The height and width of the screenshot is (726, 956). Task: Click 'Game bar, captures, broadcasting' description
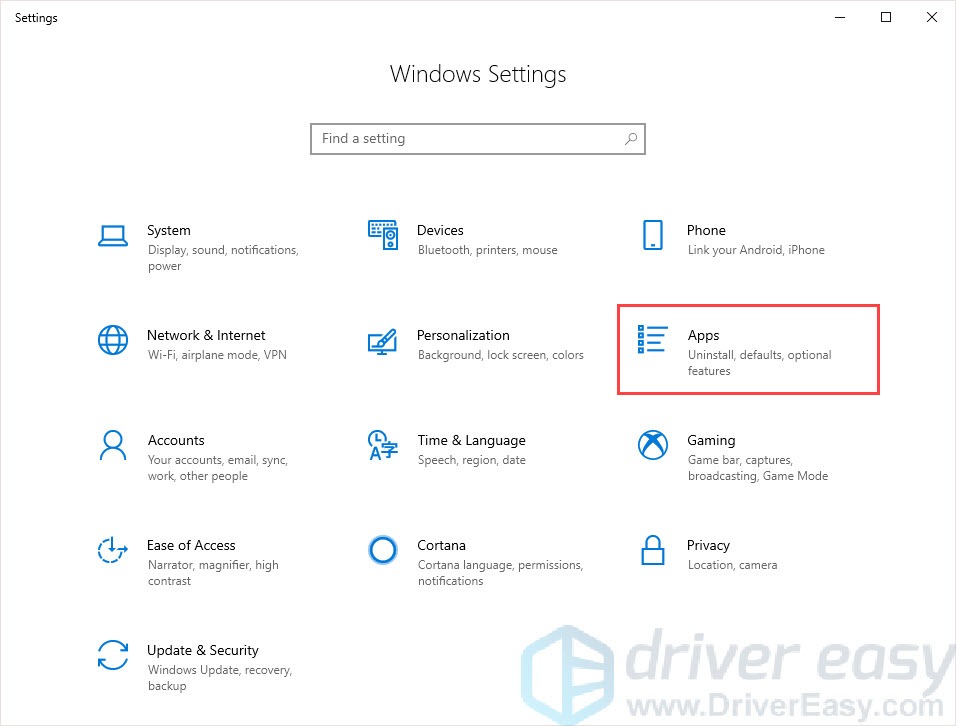(758, 468)
